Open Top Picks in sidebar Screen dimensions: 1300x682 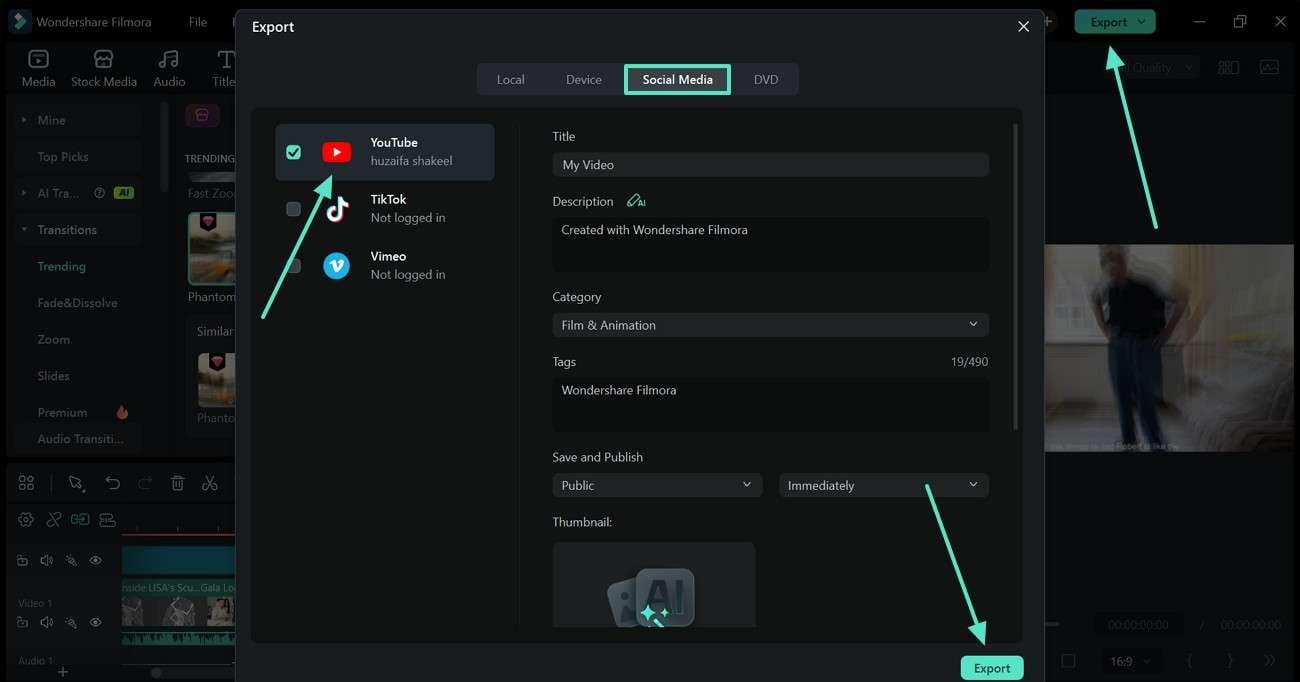(63, 157)
